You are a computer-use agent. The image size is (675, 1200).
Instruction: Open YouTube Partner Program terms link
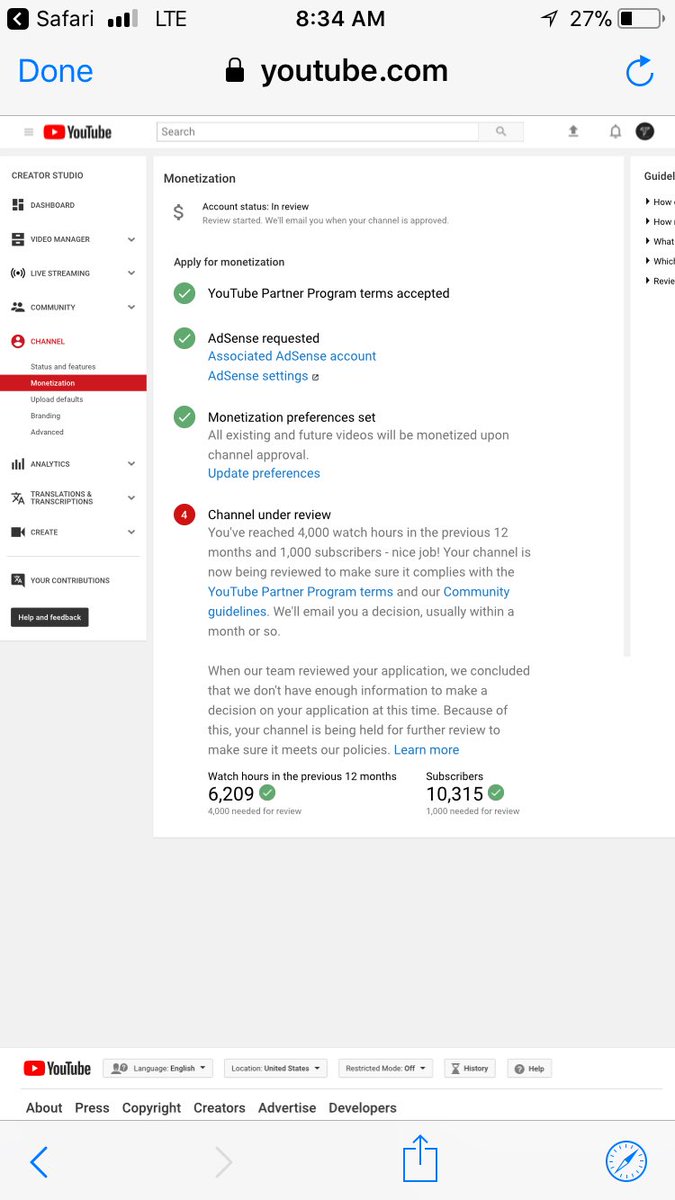tap(300, 592)
